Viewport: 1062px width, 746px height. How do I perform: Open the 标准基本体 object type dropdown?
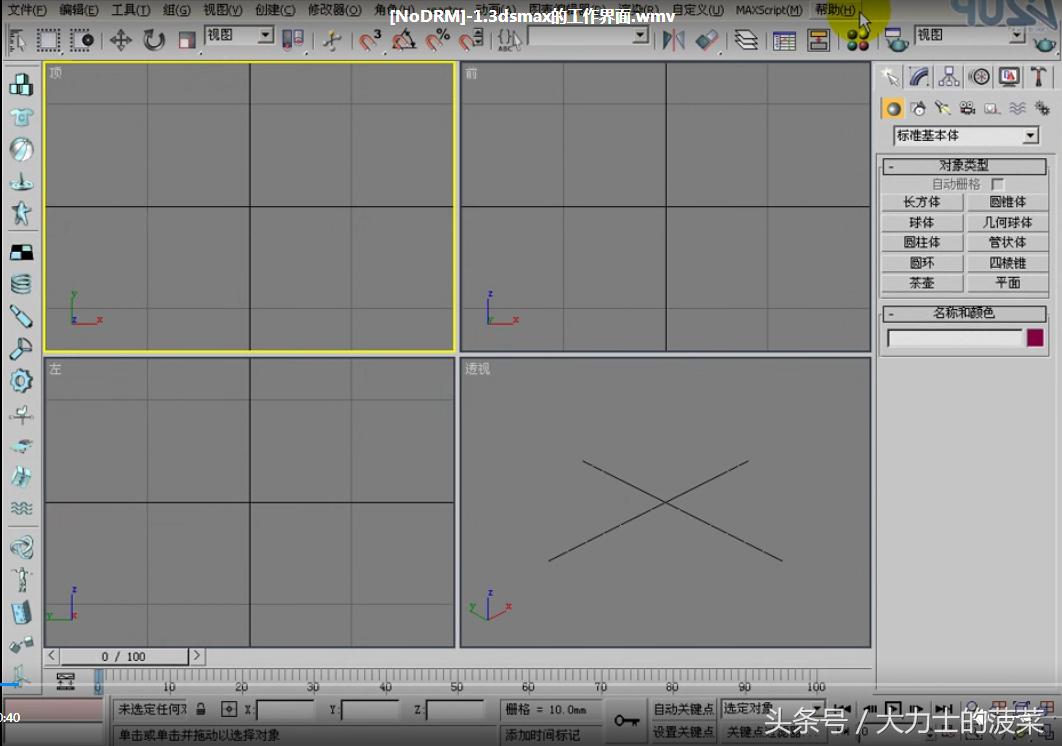pyautogui.click(x=1030, y=136)
